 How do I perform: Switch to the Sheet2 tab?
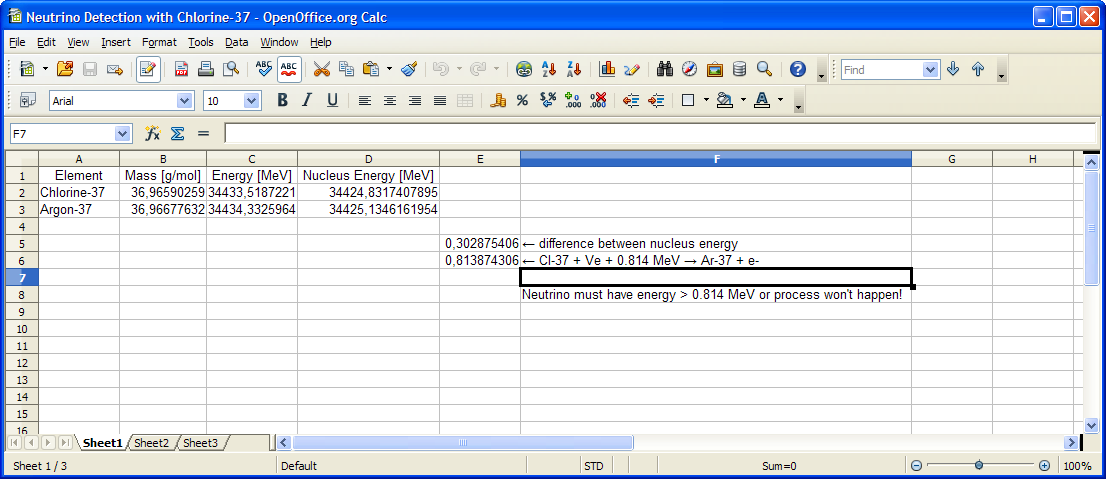[x=152, y=443]
